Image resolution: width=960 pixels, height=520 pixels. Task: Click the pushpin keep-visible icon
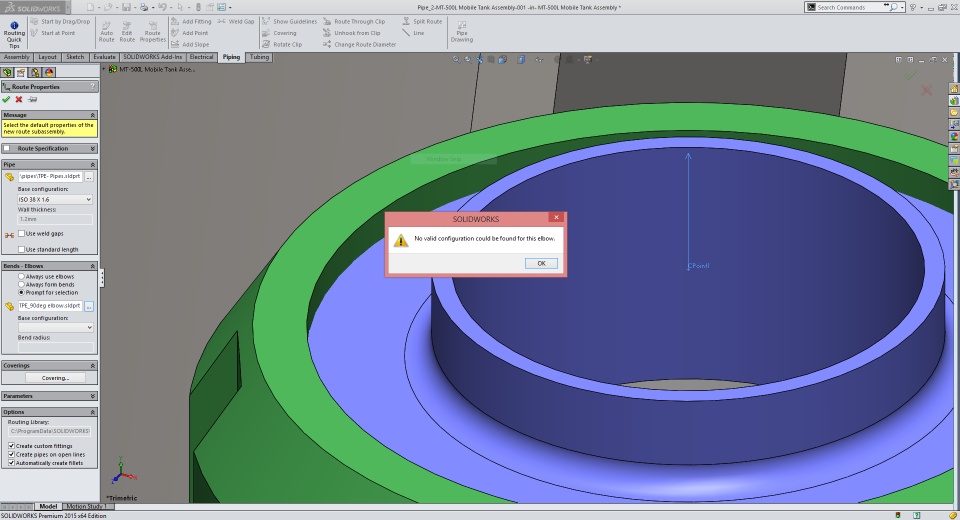[x=32, y=99]
